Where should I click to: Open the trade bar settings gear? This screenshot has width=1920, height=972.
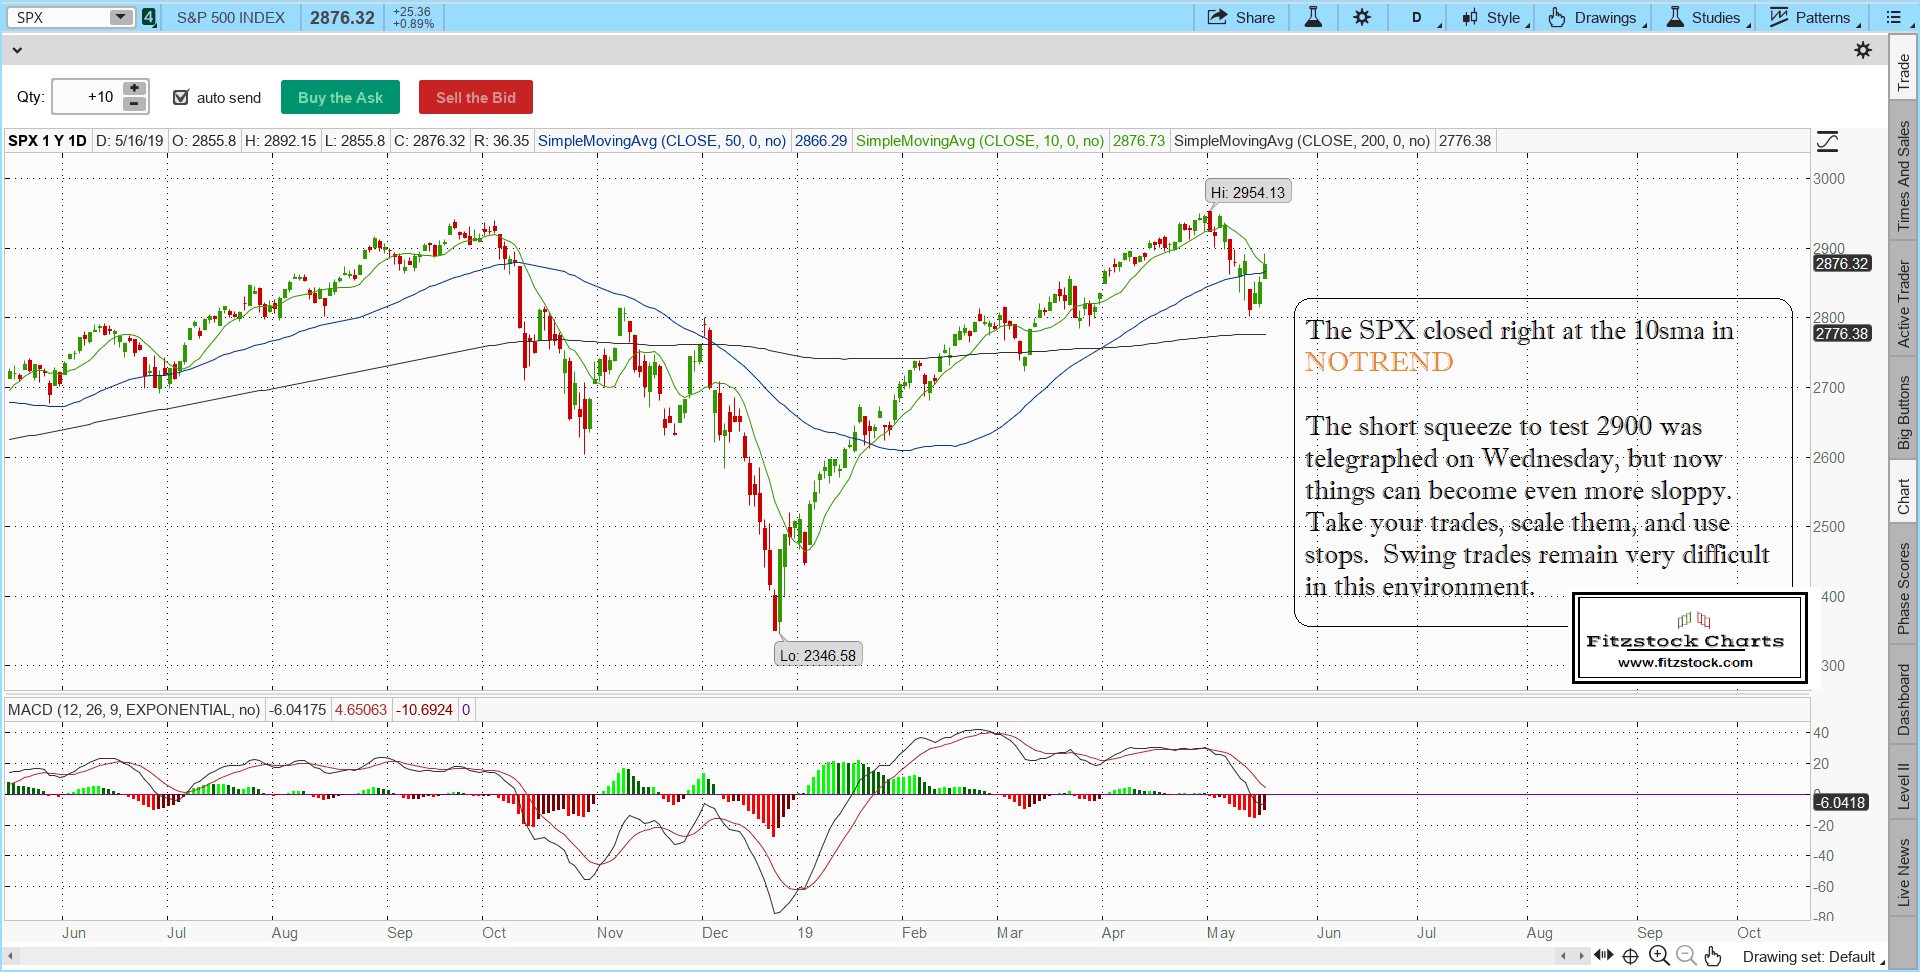pos(1862,50)
